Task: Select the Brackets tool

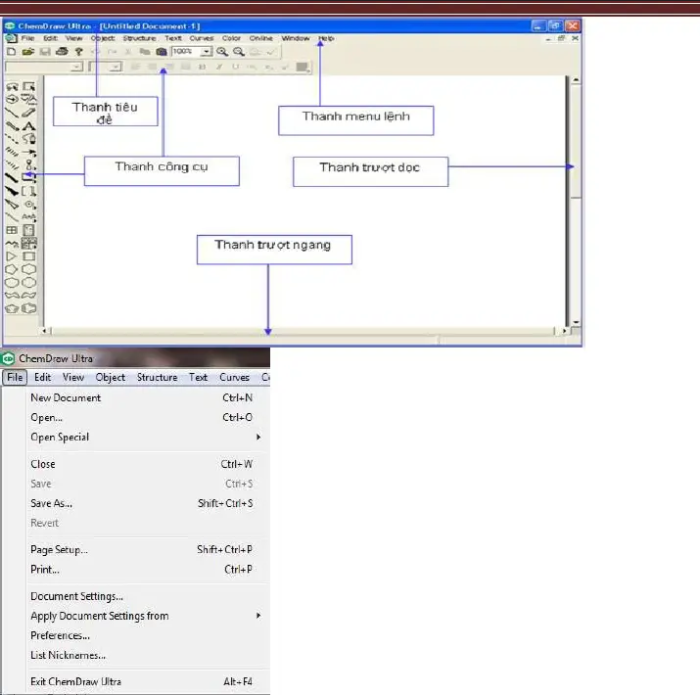Action: (29, 191)
